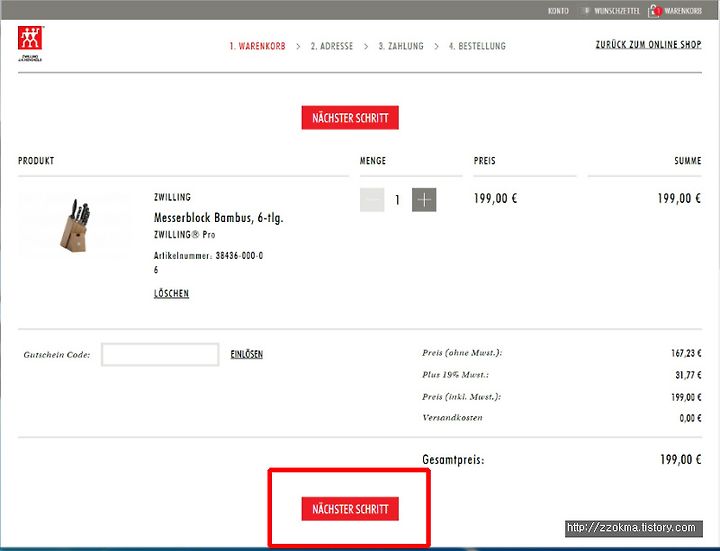Open the Konto account link

558,11
